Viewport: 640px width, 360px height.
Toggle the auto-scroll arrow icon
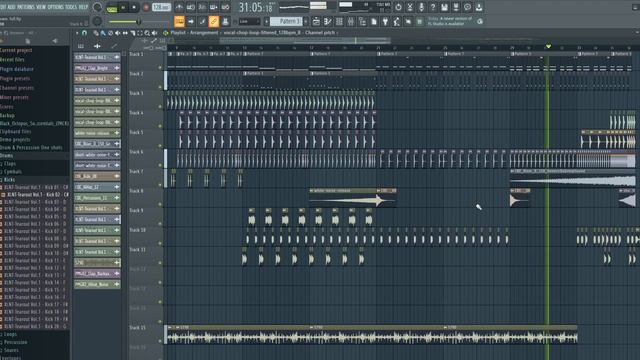pos(191,21)
